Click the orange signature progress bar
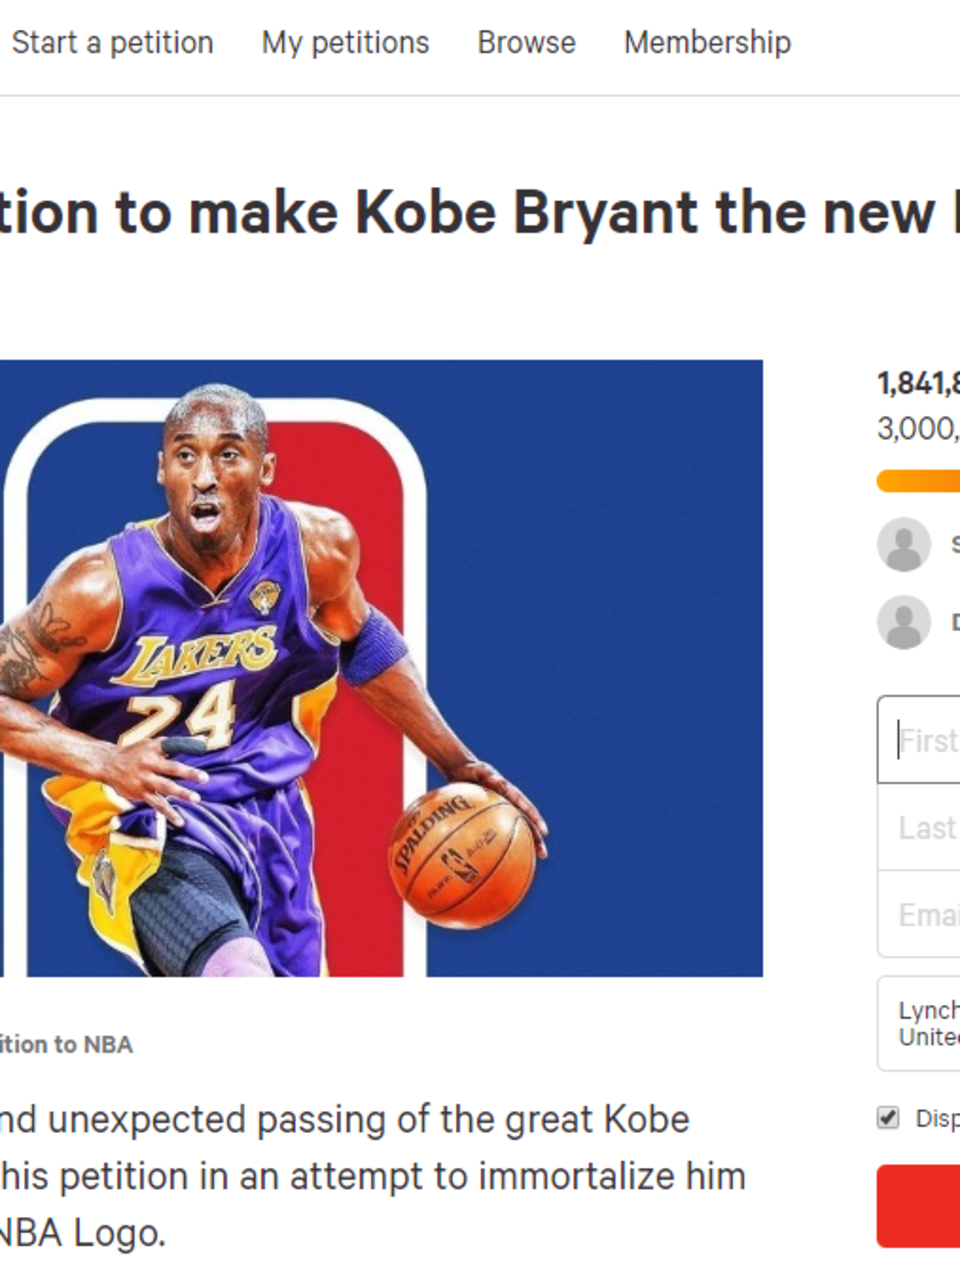This screenshot has height=1282, width=960. click(x=918, y=481)
